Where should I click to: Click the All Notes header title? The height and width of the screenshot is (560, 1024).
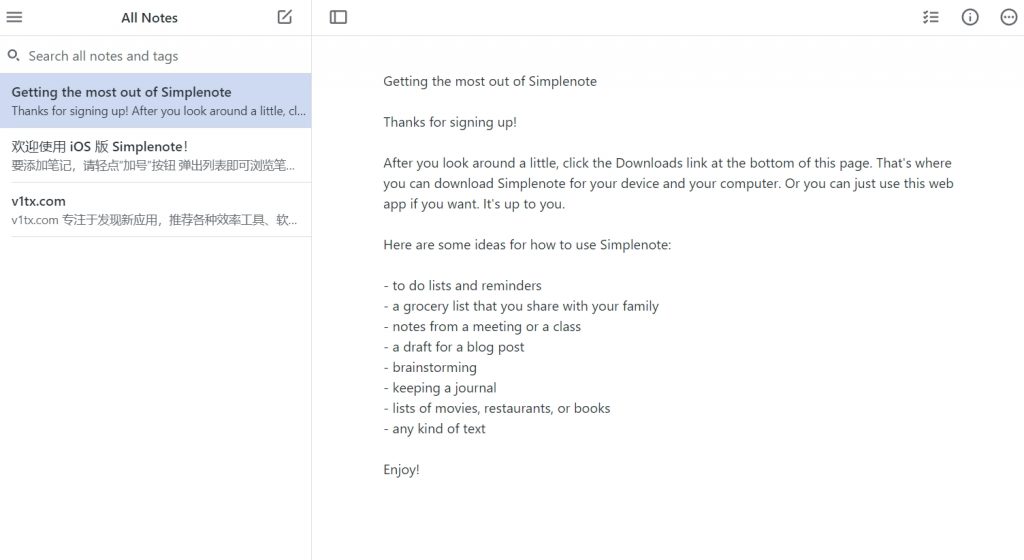[149, 18]
